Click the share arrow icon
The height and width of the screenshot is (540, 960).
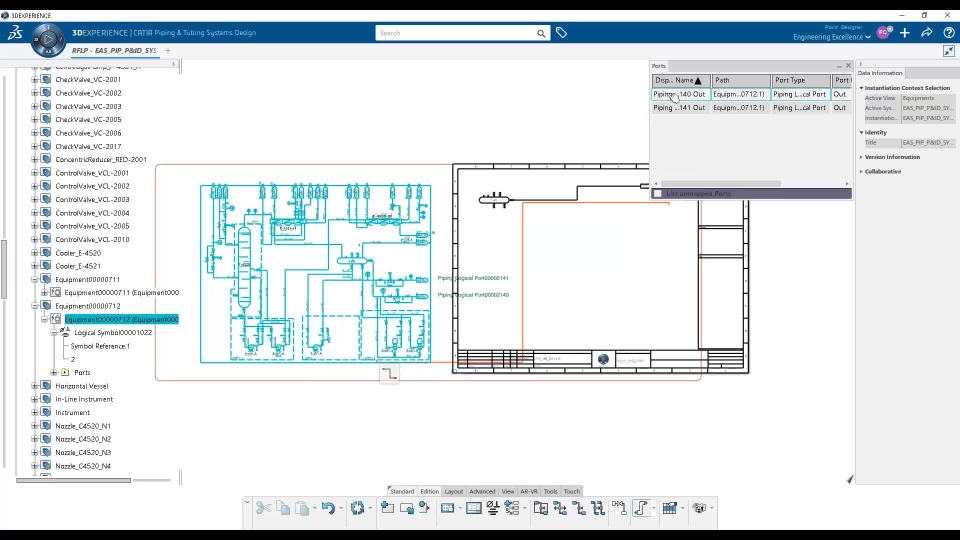(x=927, y=33)
